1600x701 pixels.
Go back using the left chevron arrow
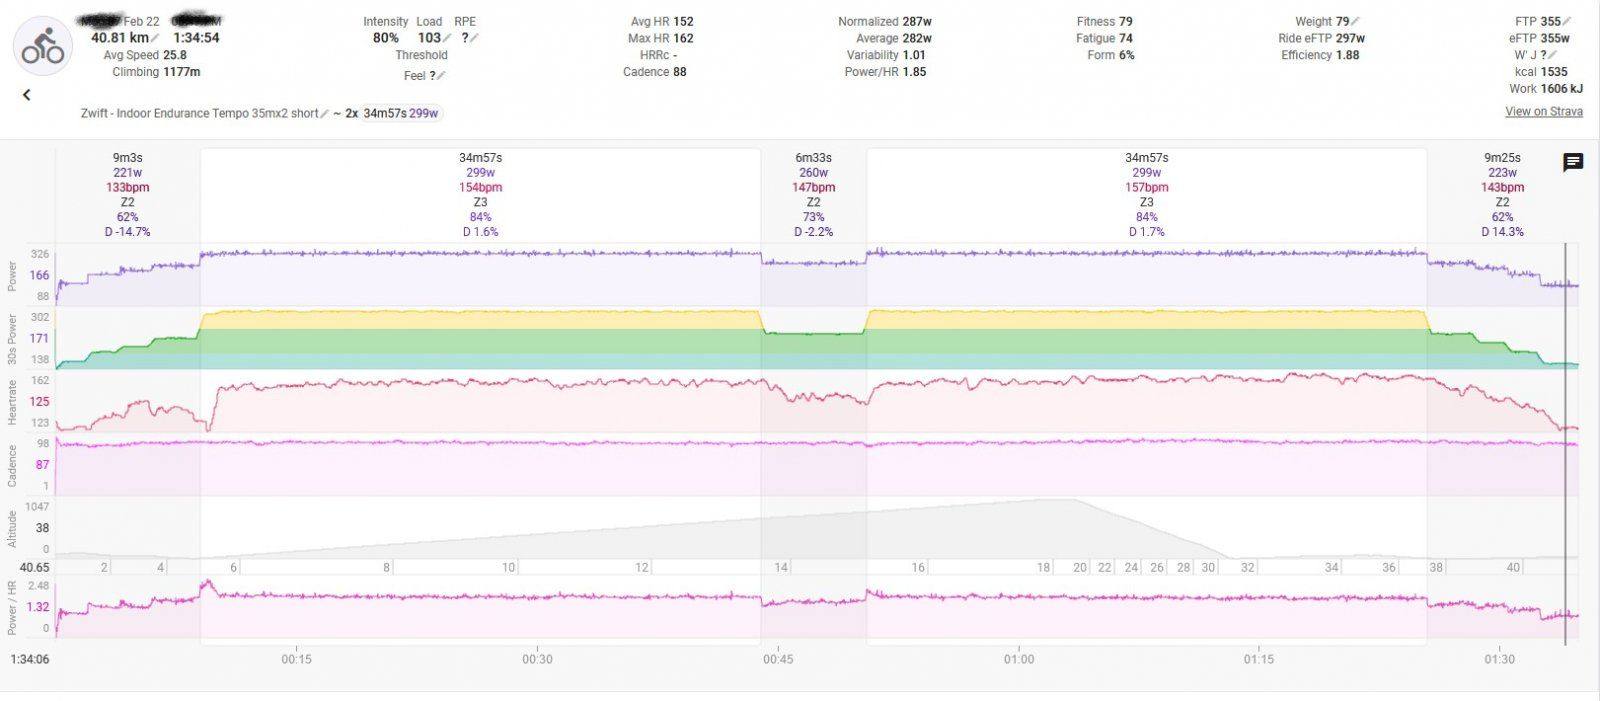pyautogui.click(x=27, y=95)
